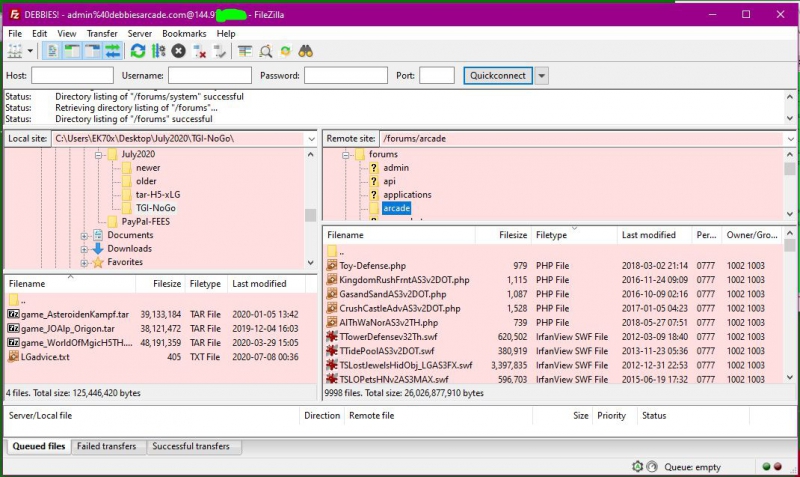Screen dimensions: 800x477
Task: Click the game_JOAlp_Origon.tar file icon
Action: pos(13,329)
